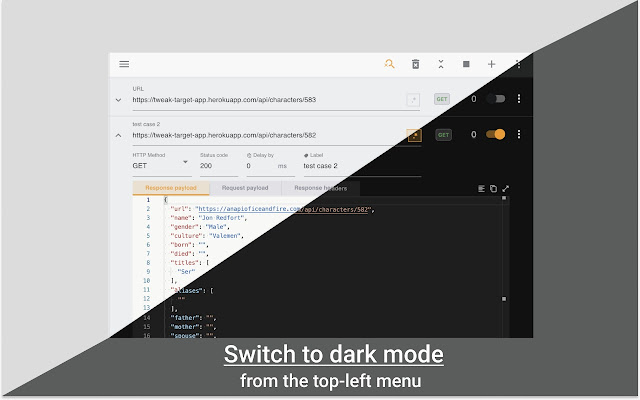Click the hit counter 0 in characters/583 row

click(x=473, y=99)
